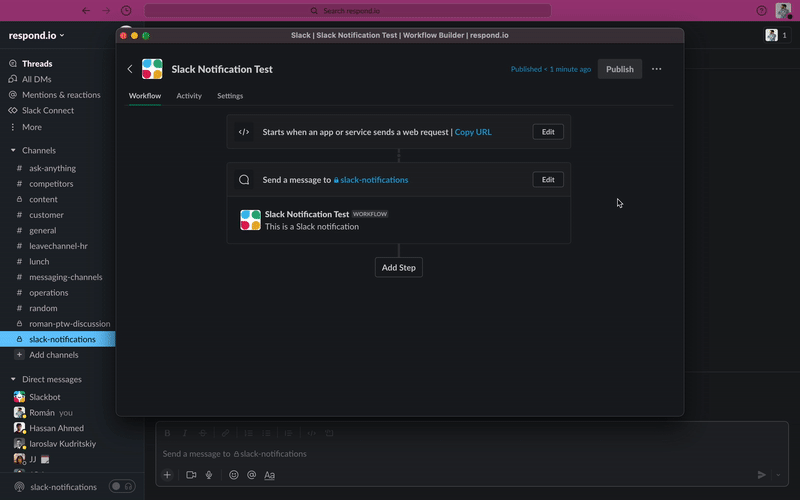The width and height of the screenshot is (800, 500).
Task: Click the Add Step button
Action: [398, 267]
